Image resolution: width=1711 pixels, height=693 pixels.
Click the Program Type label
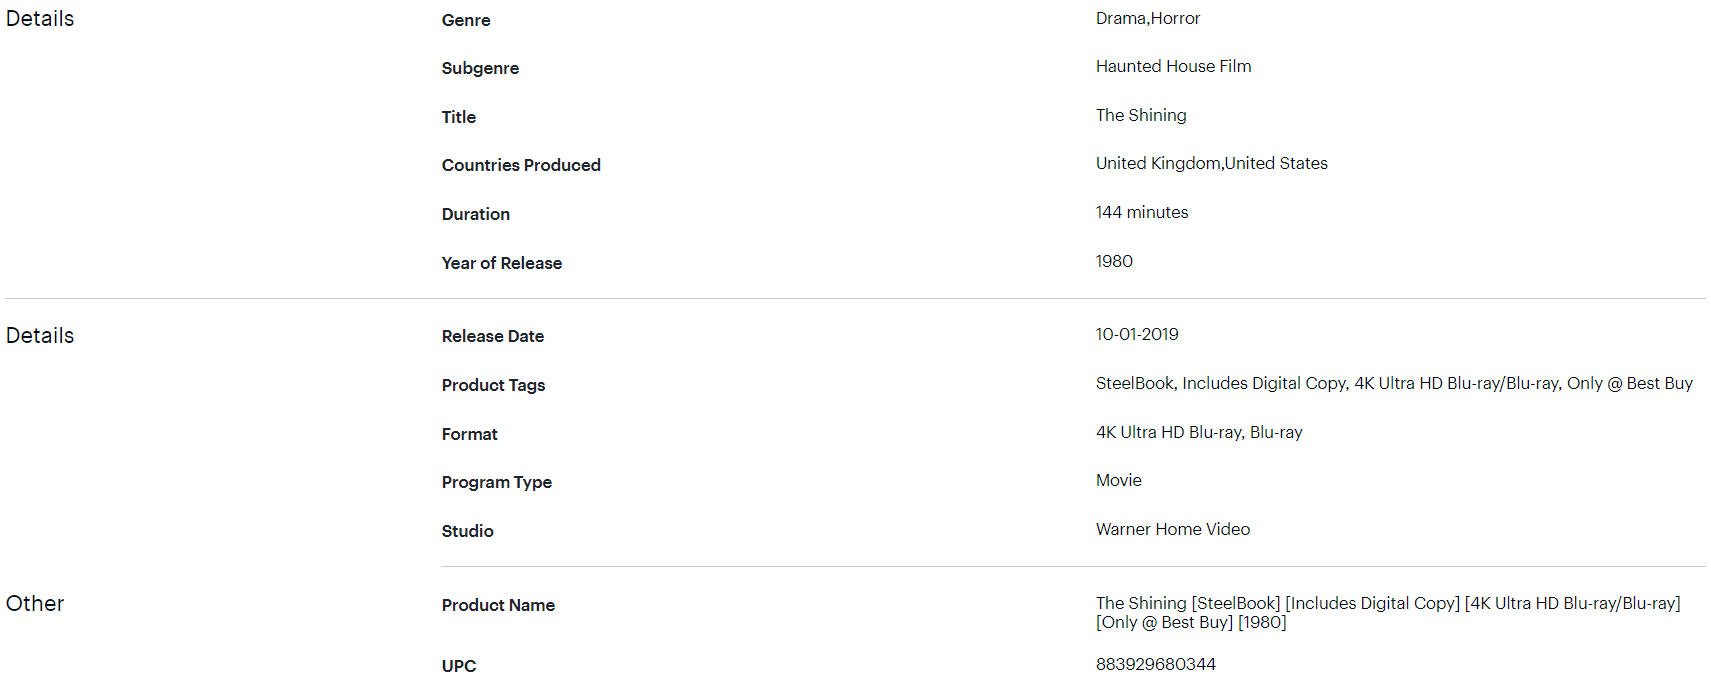[497, 482]
